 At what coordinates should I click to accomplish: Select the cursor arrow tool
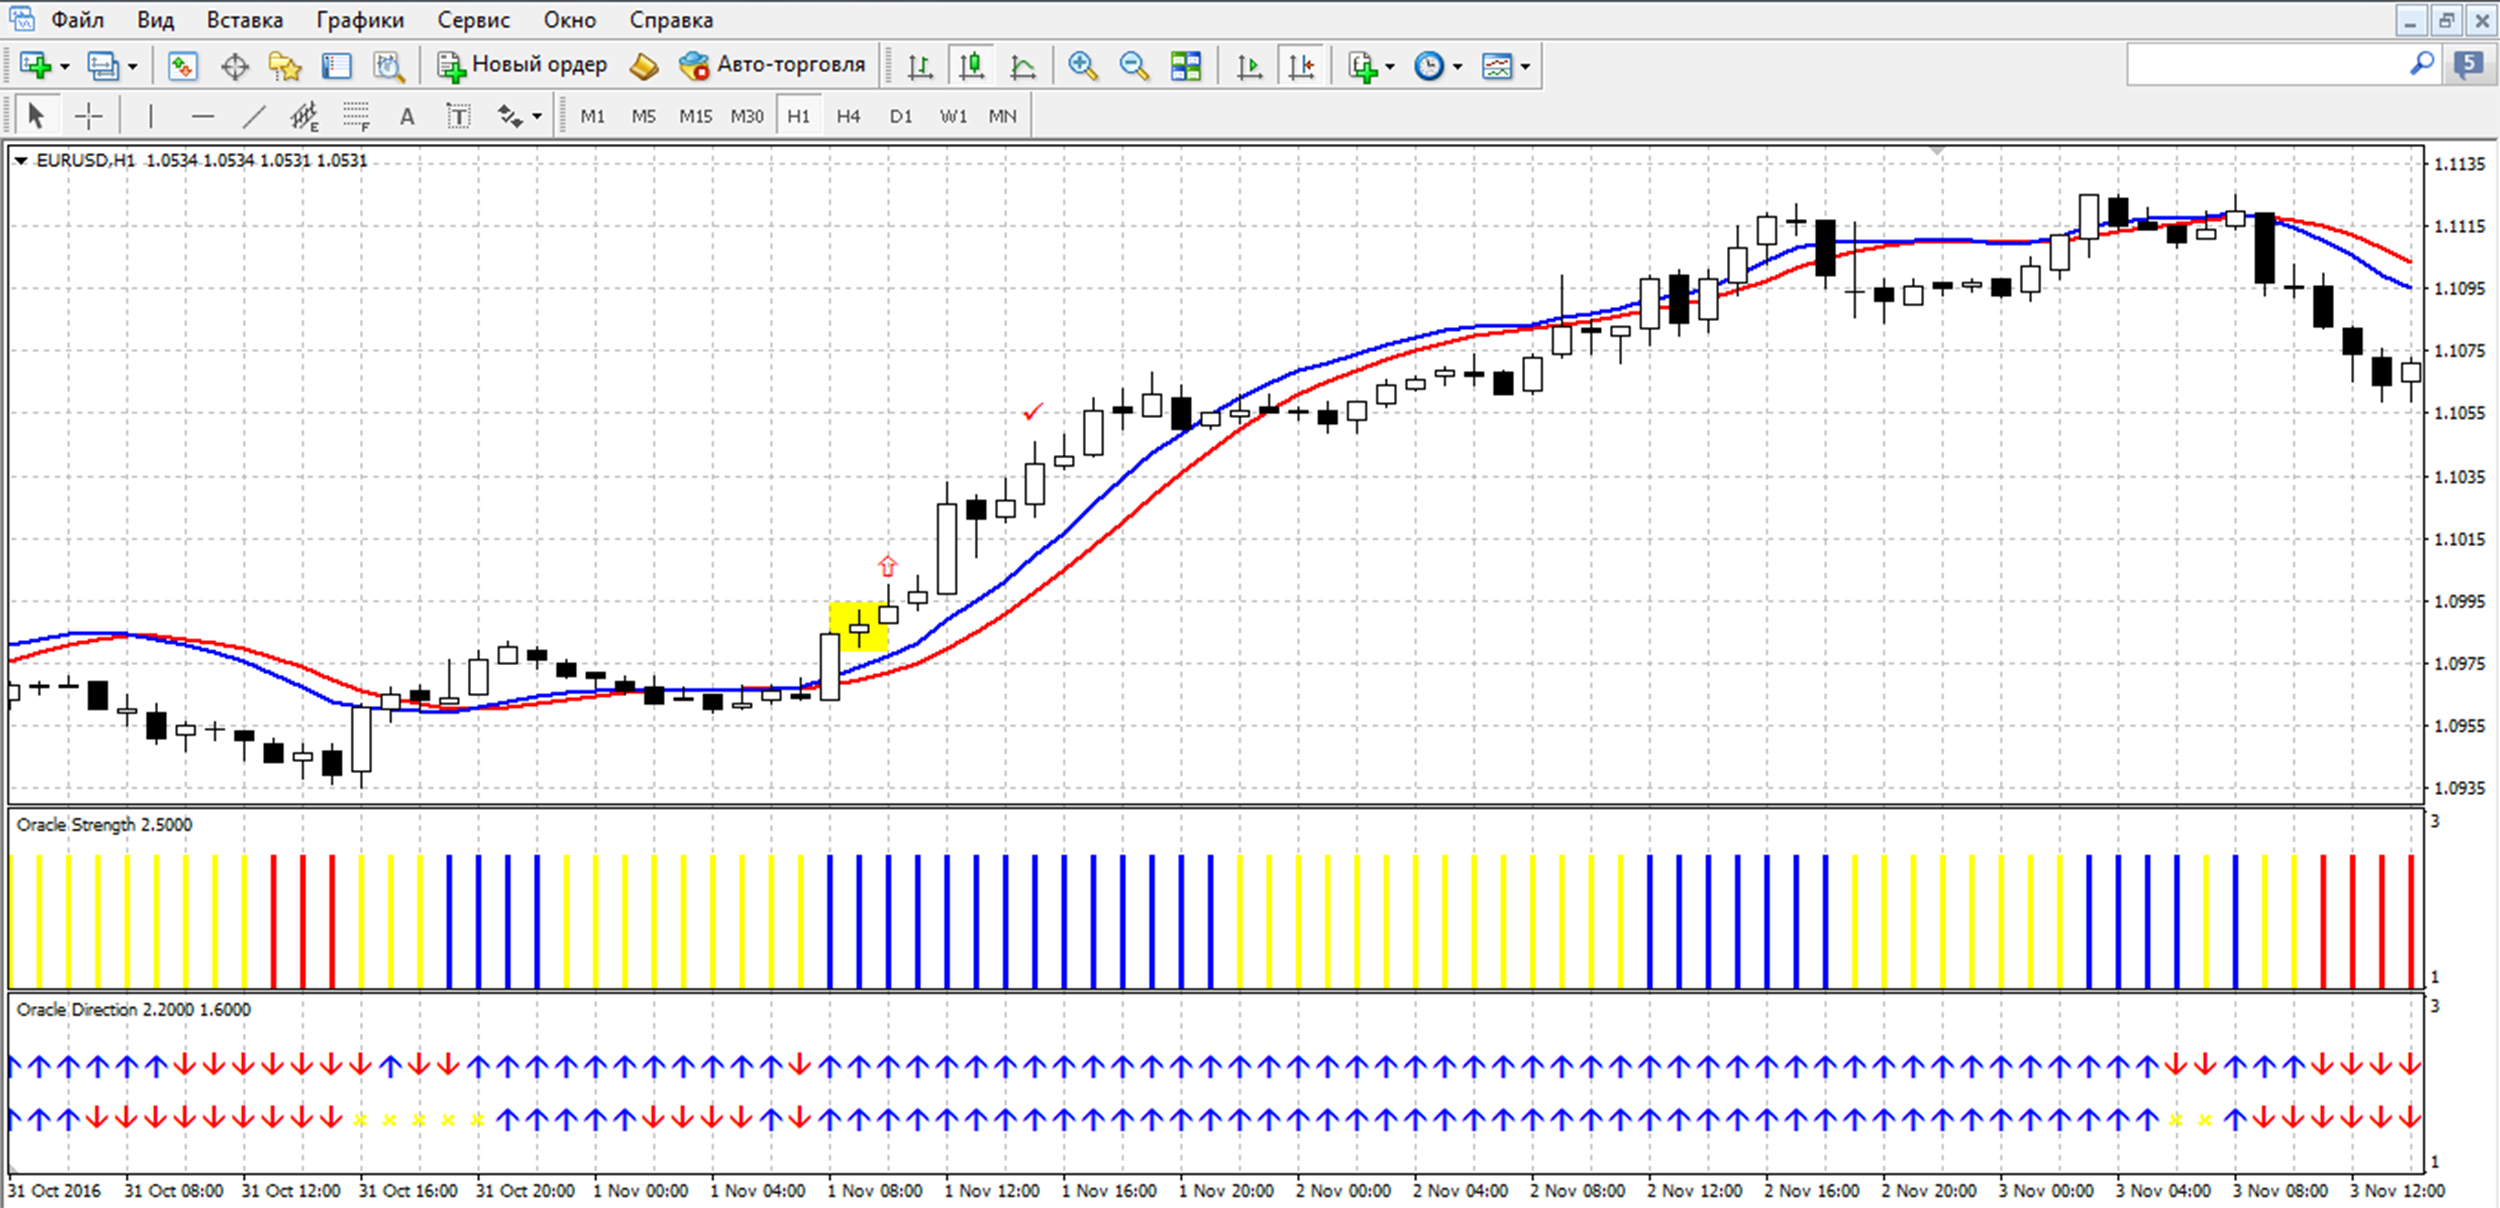pos(37,116)
